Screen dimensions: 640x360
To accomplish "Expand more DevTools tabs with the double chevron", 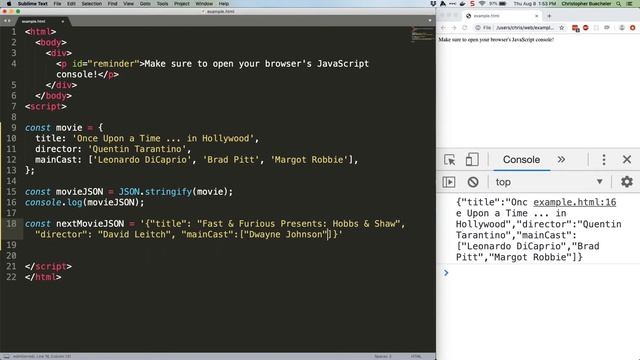I will coord(561,159).
